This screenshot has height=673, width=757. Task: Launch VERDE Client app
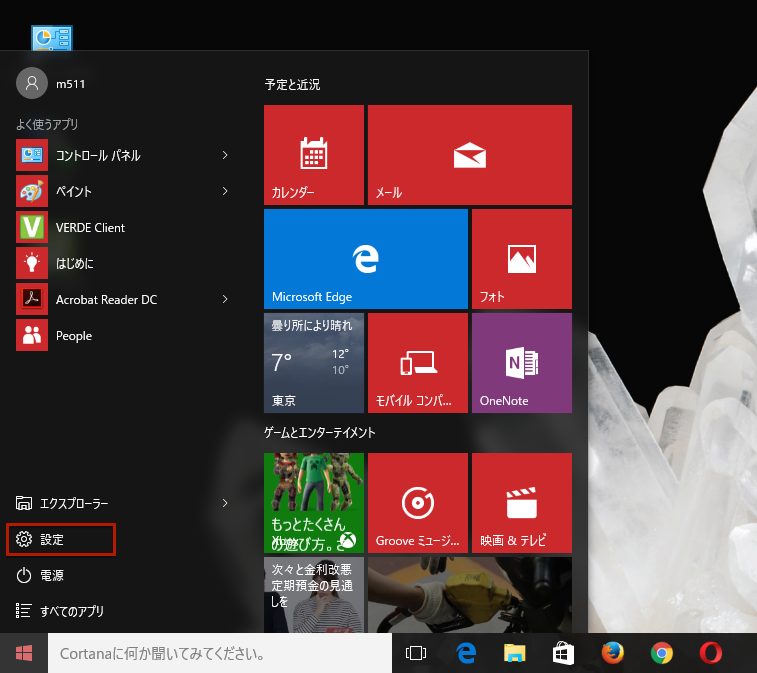coord(90,227)
